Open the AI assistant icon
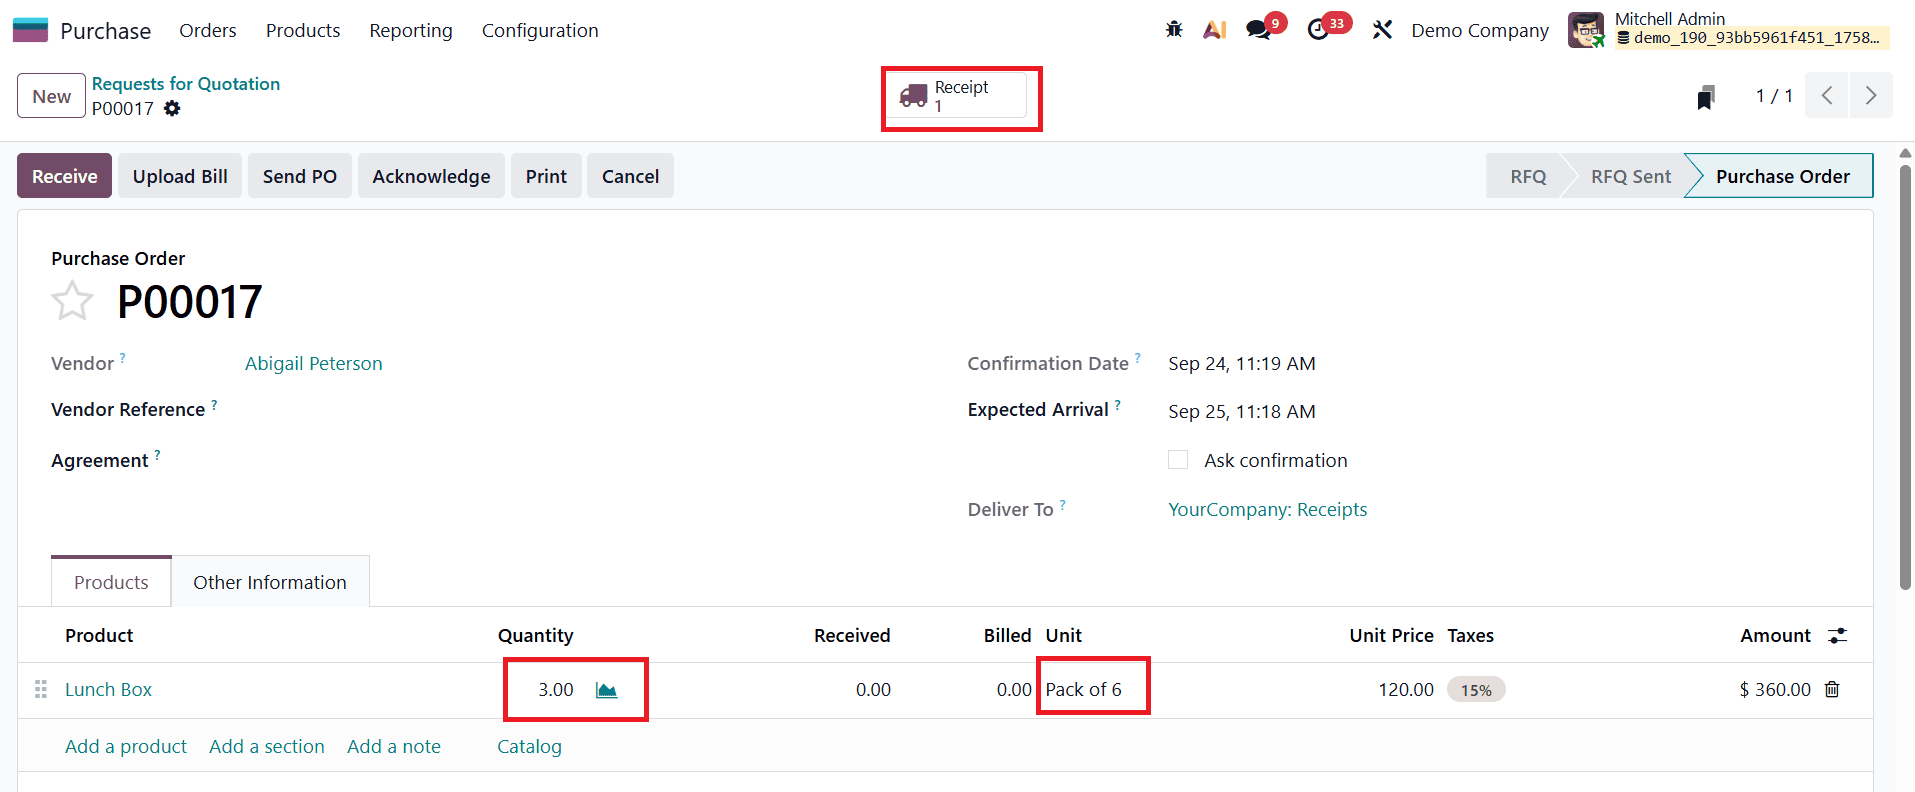Viewport: 1915px width, 792px height. 1215,30
